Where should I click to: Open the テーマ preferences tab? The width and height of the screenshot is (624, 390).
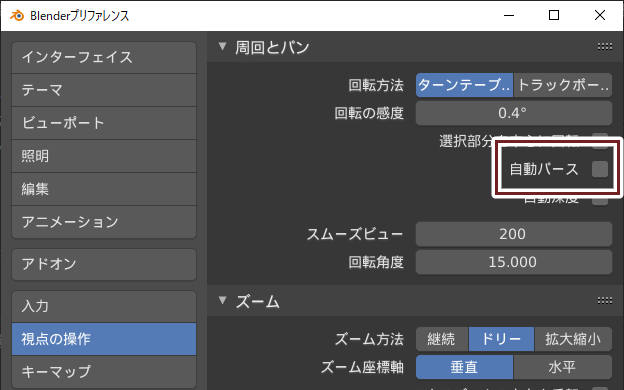[x=104, y=90]
